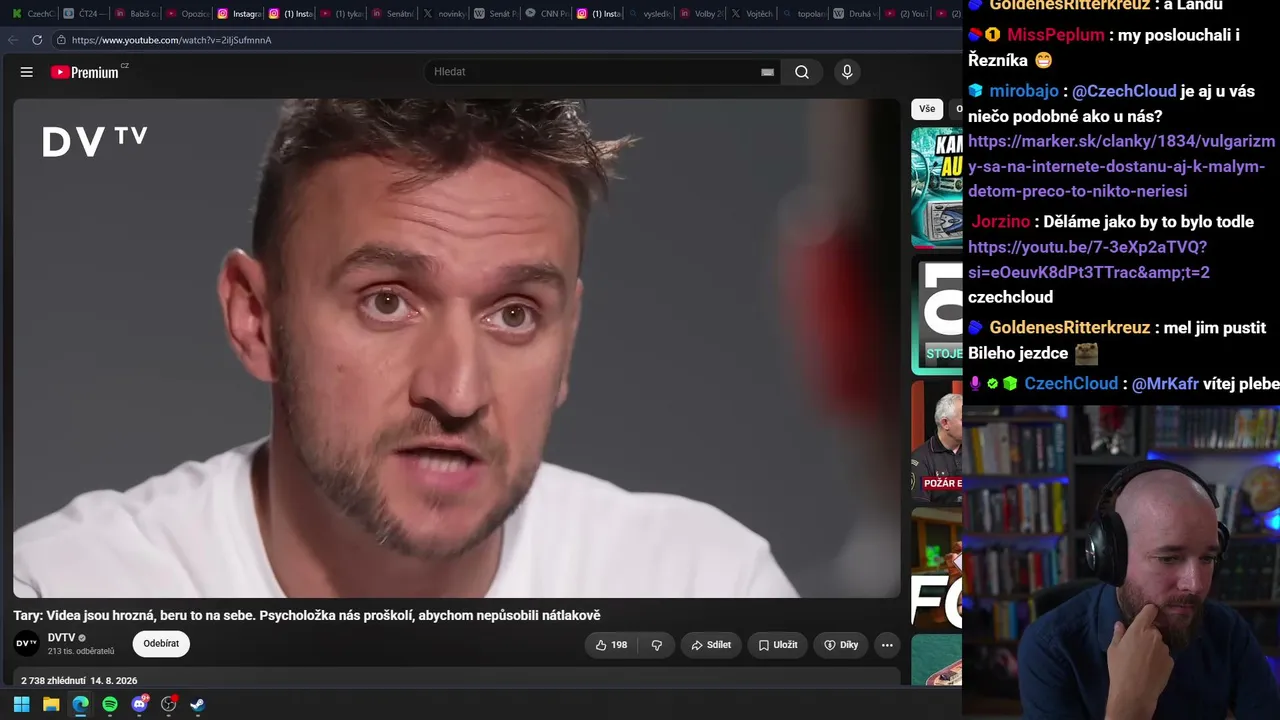The height and width of the screenshot is (720, 1280).
Task: Share the video via Sdílet
Action: click(711, 645)
